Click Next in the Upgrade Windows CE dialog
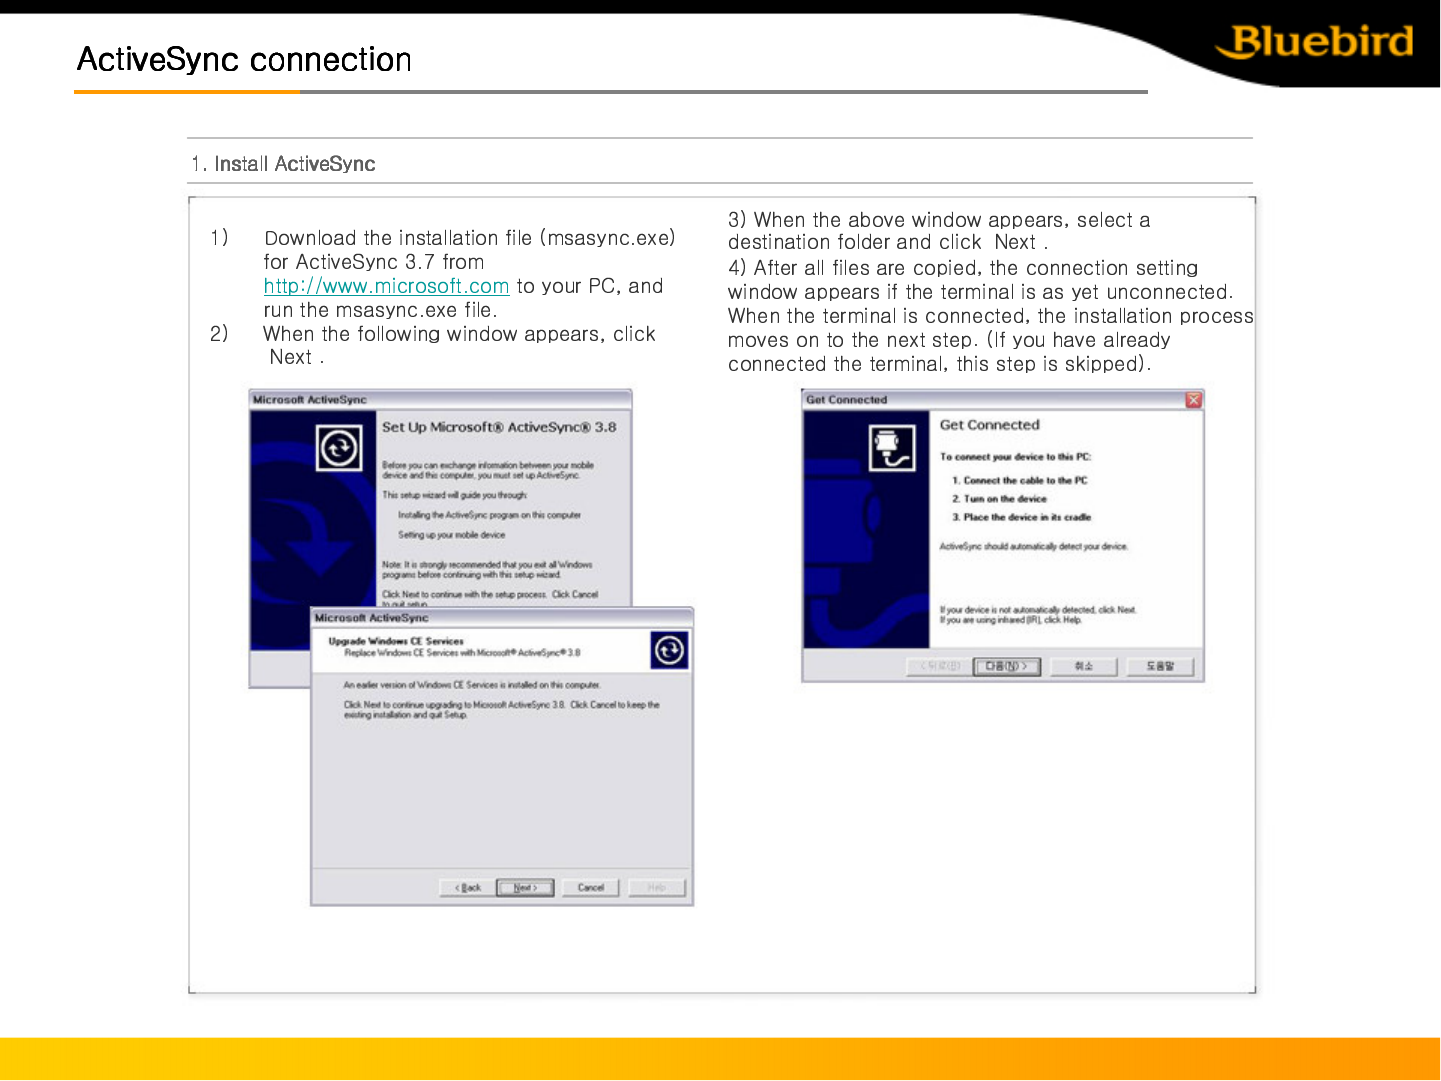This screenshot has width=1441, height=1081. pos(525,888)
